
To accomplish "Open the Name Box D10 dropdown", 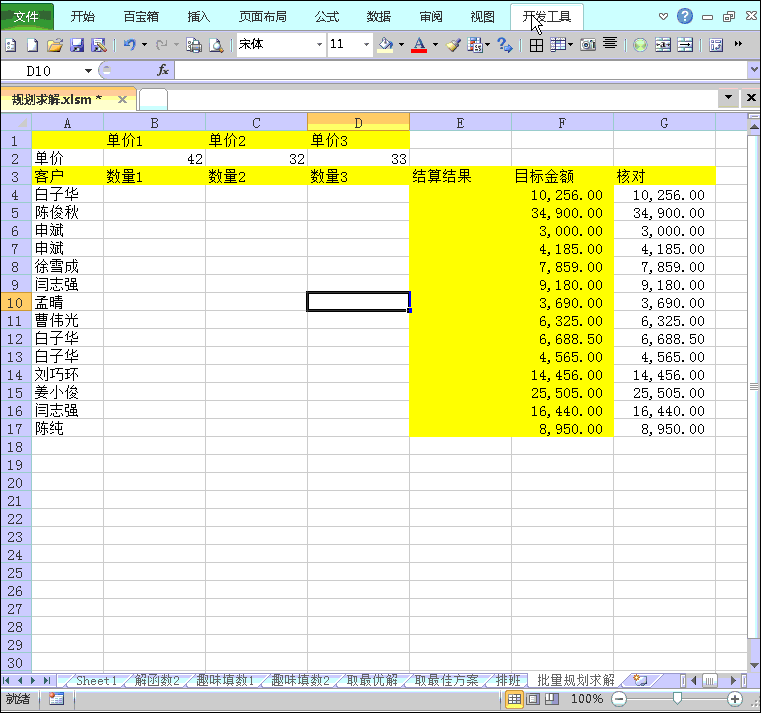I will pyautogui.click(x=88, y=71).
